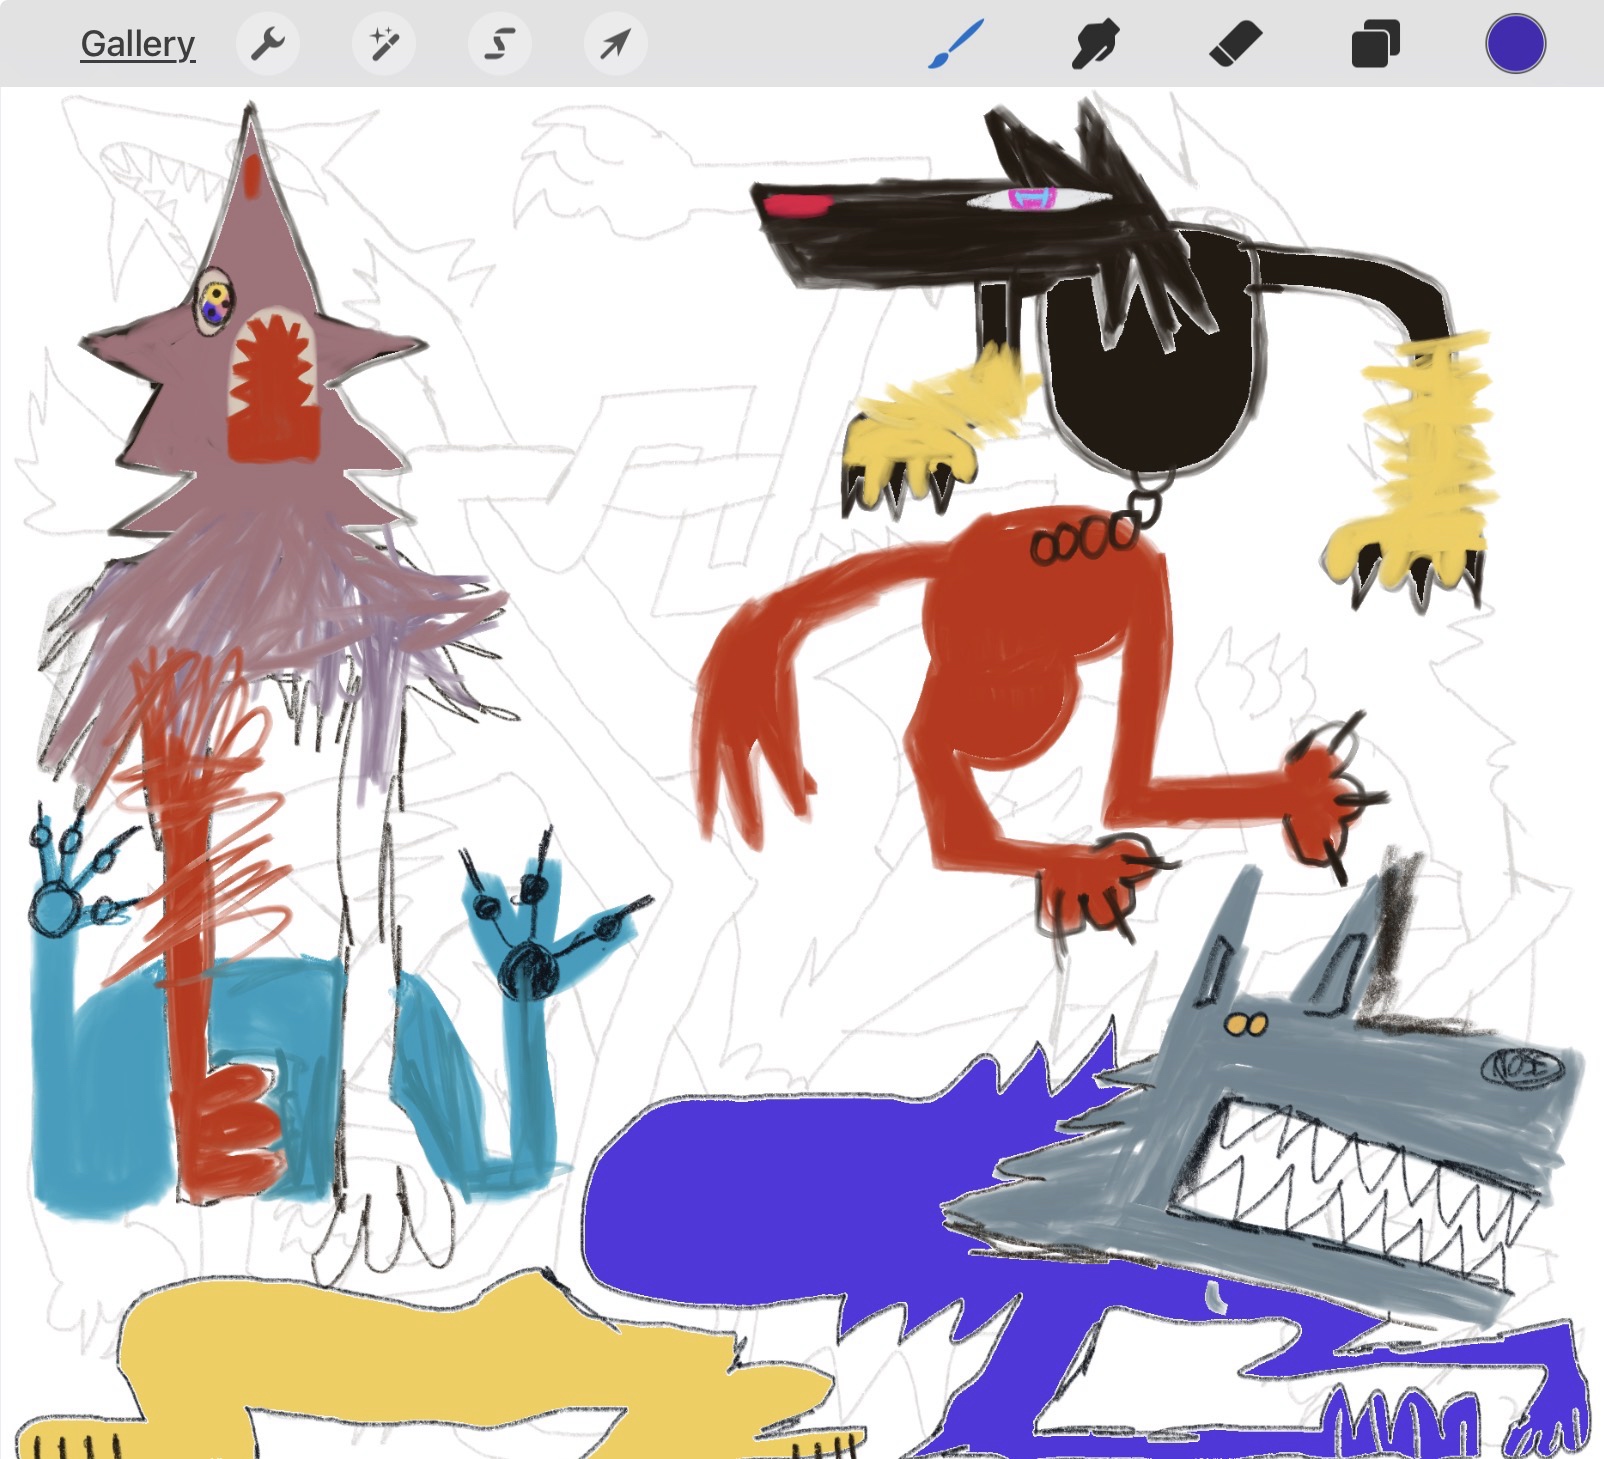1604x1459 pixels.
Task: Select the Eraser tool
Action: pos(1235,45)
